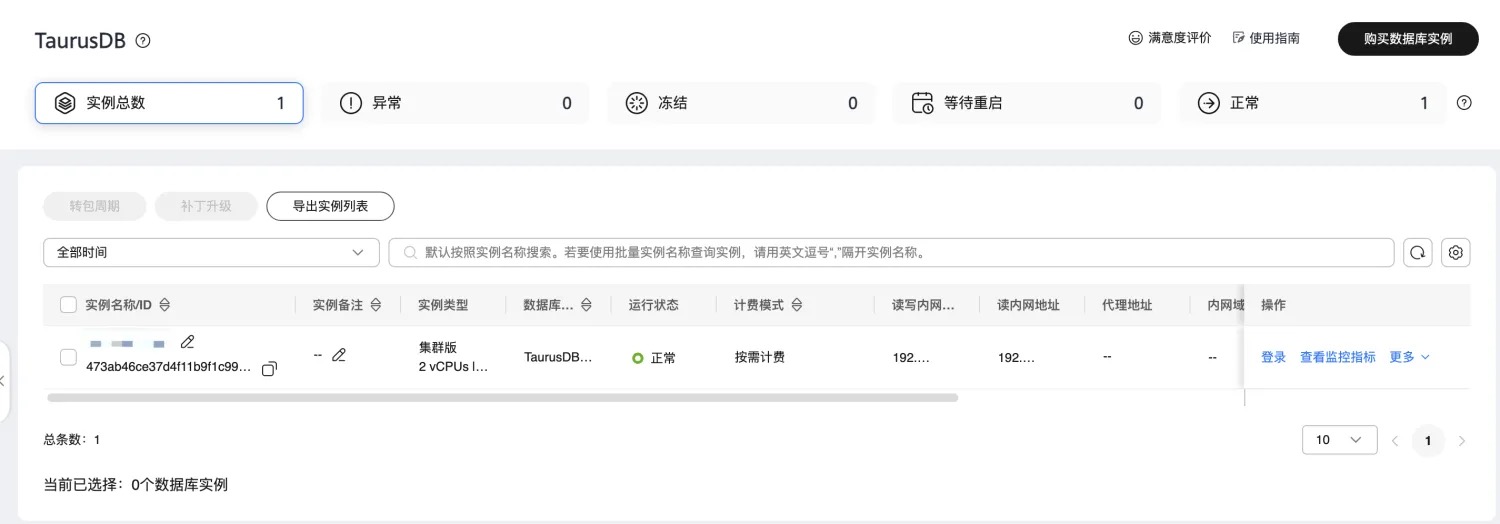Sort by 数据库 engine column

pyautogui.click(x=587, y=305)
